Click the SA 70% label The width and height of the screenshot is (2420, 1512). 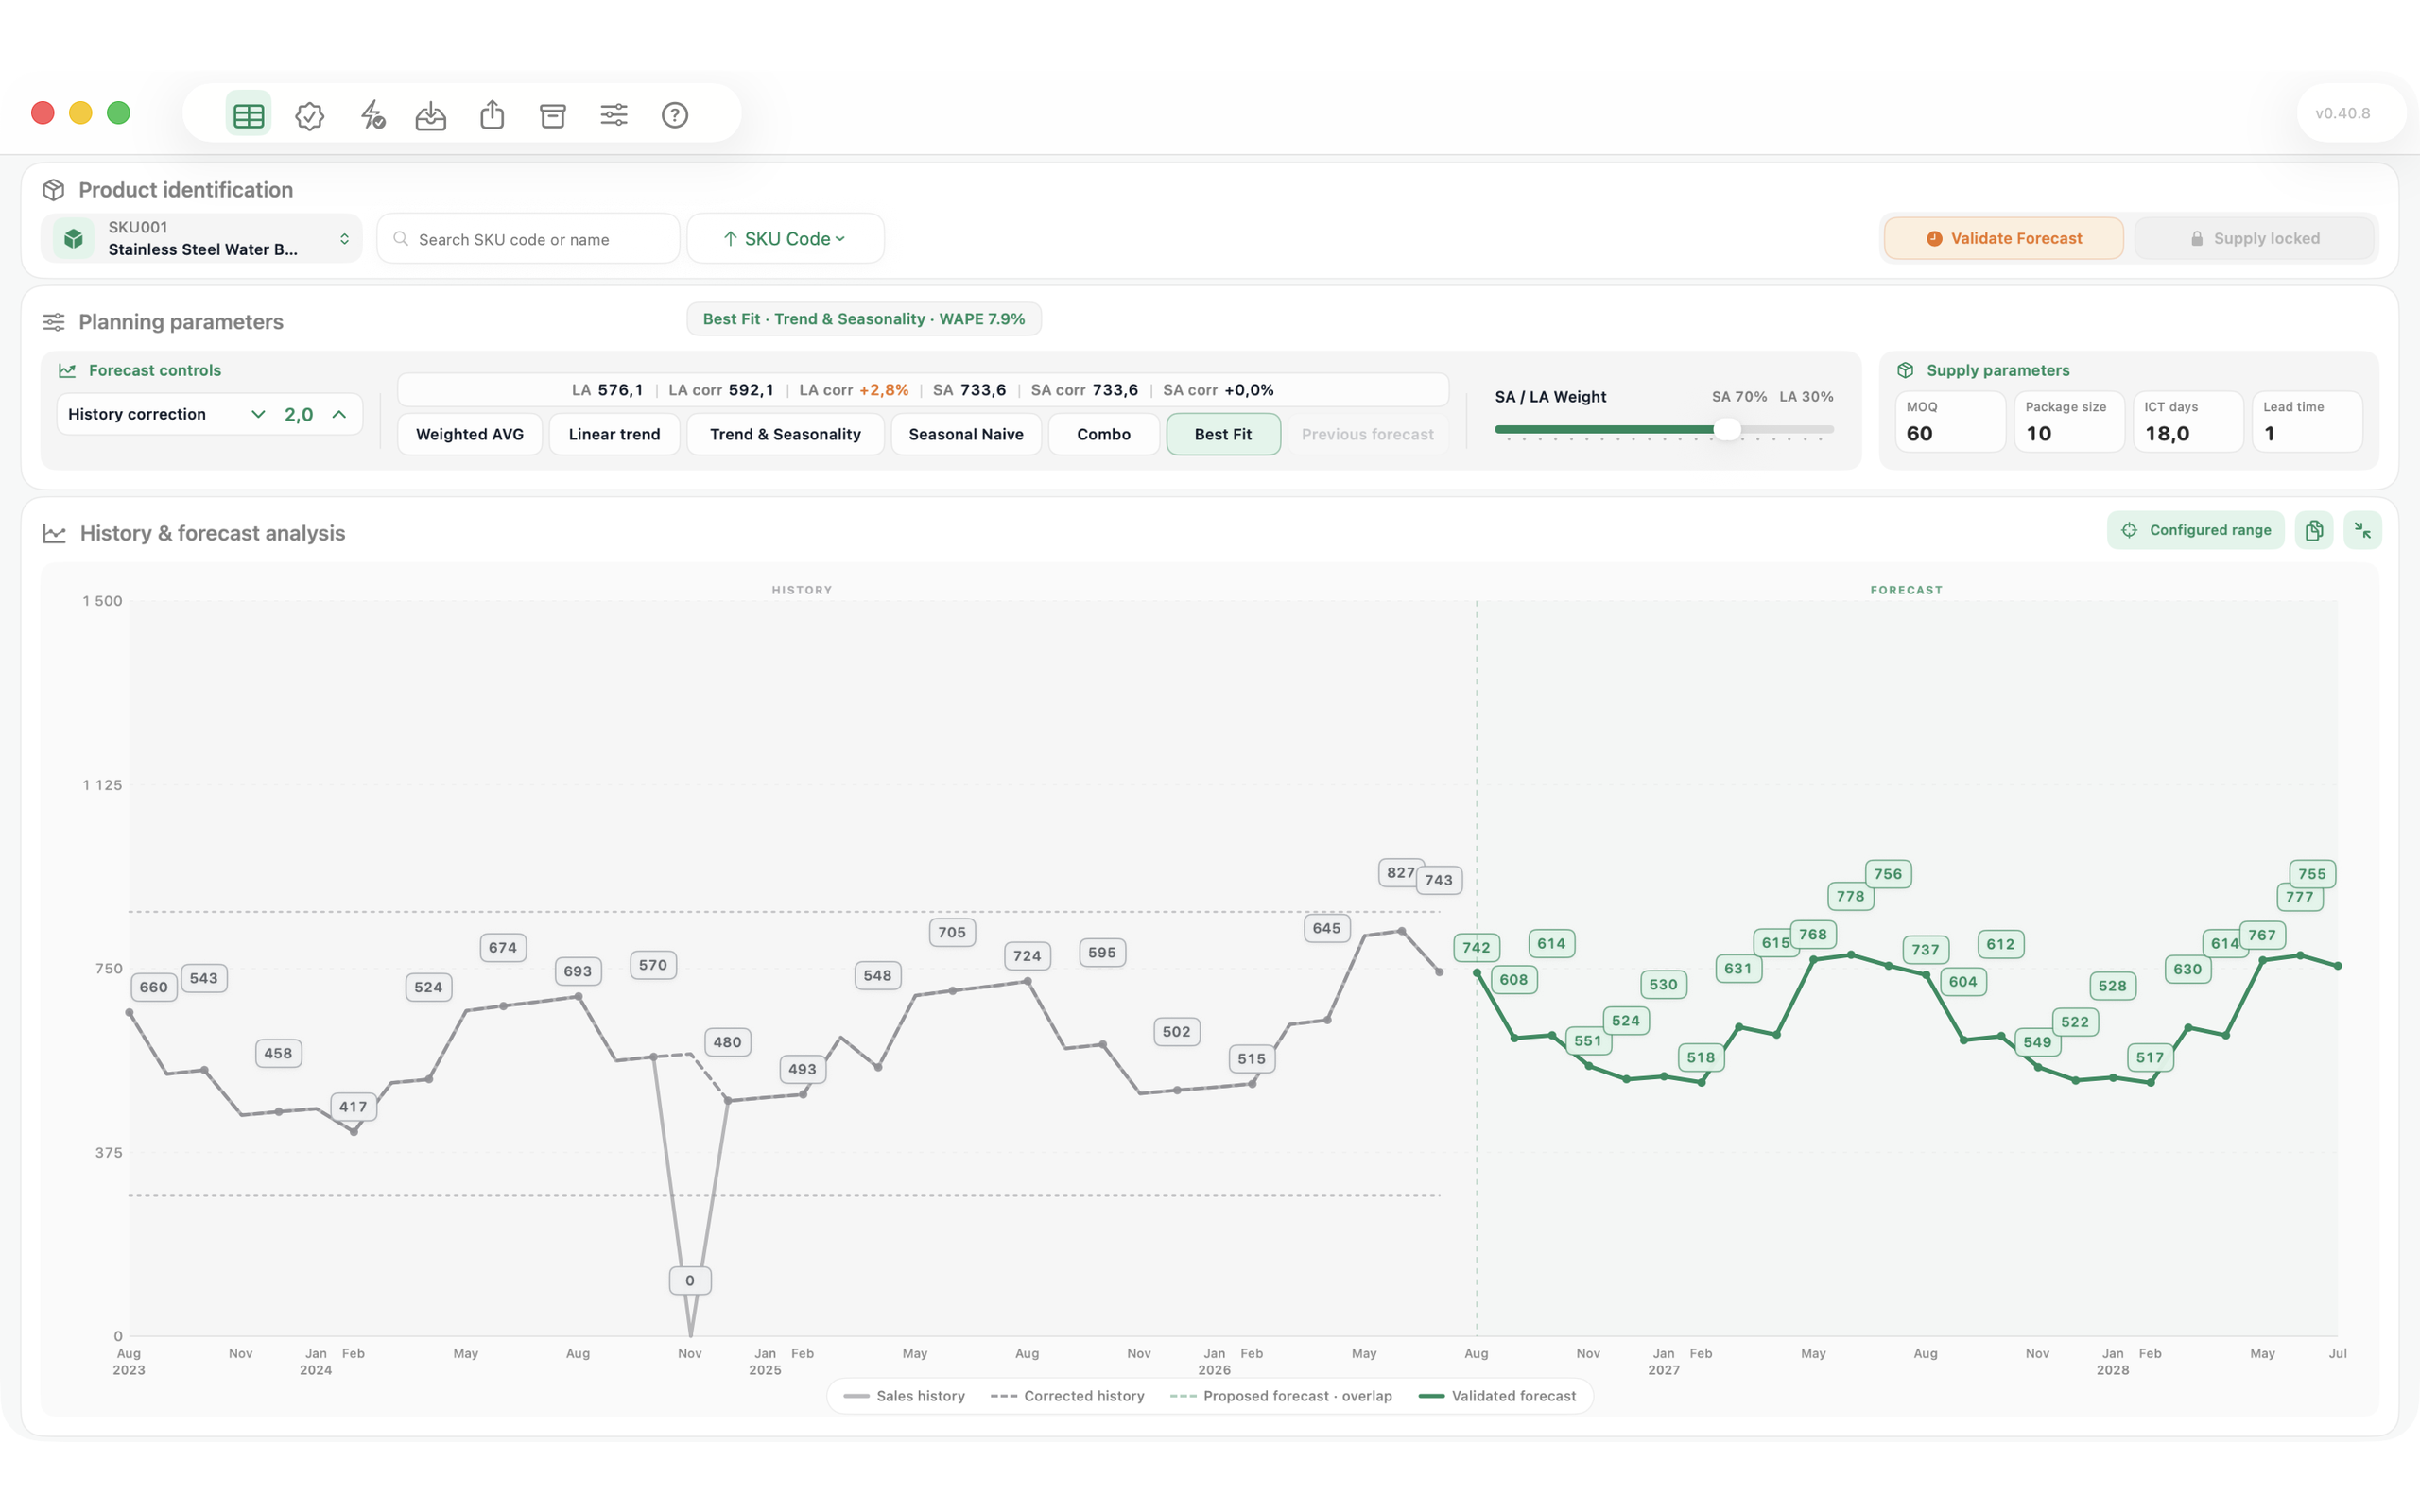1739,397
